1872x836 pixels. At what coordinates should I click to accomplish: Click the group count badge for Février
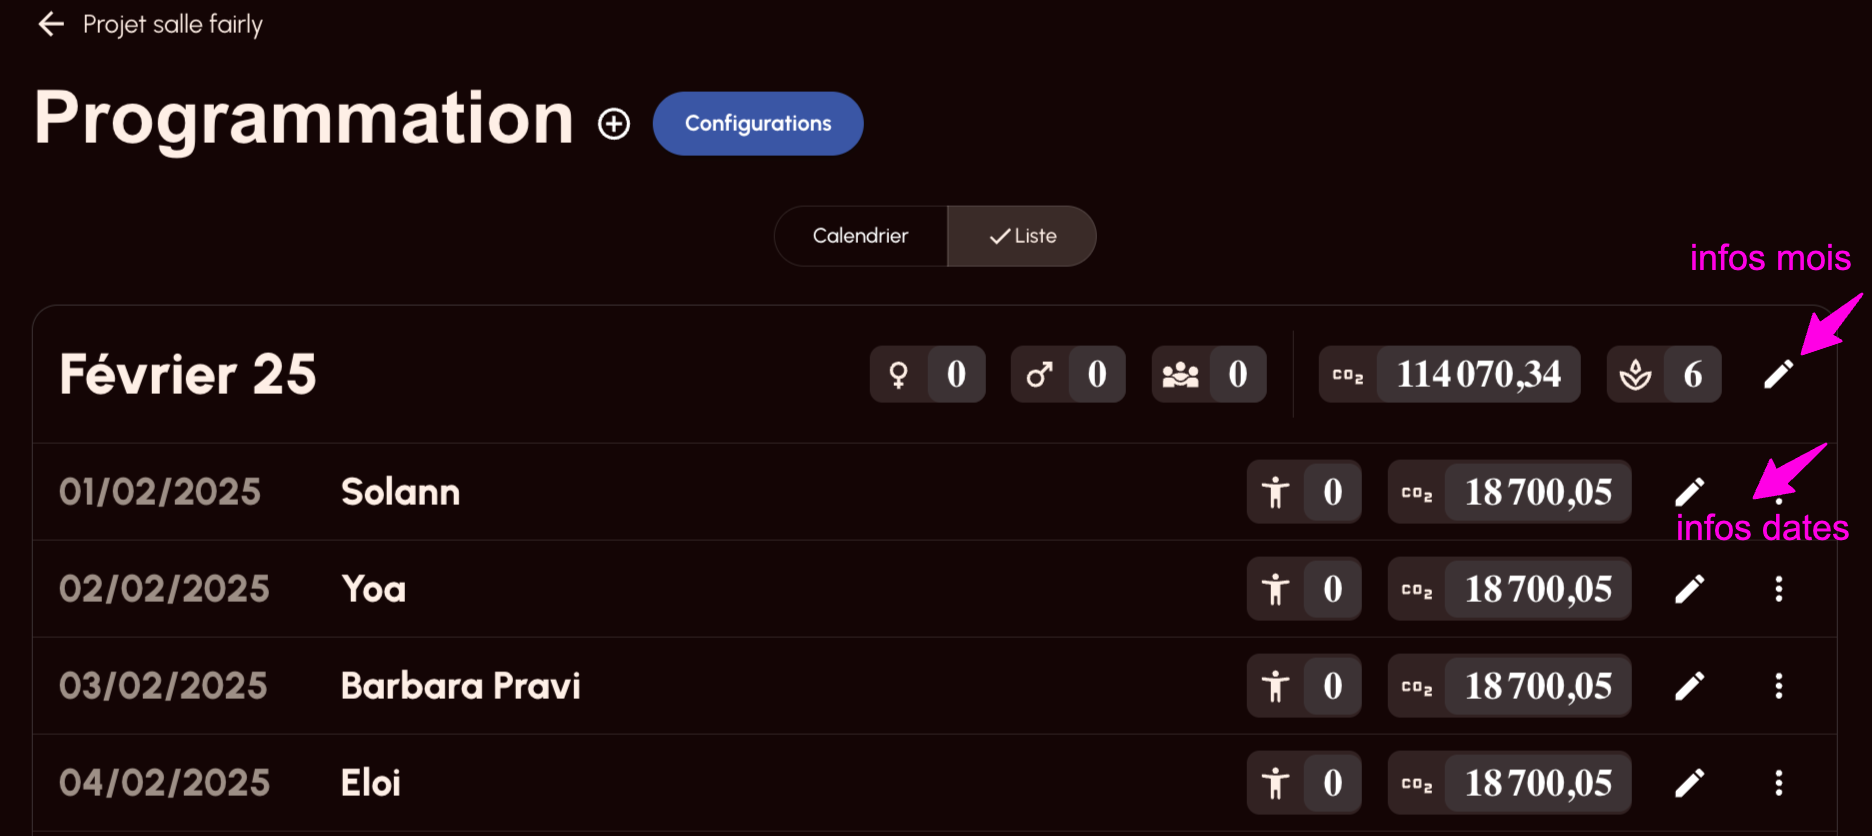1208,374
